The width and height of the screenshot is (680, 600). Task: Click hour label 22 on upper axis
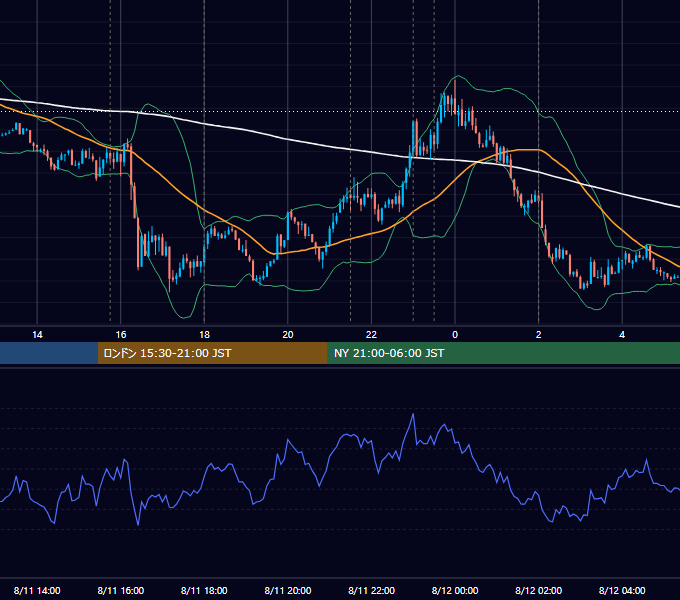point(371,335)
